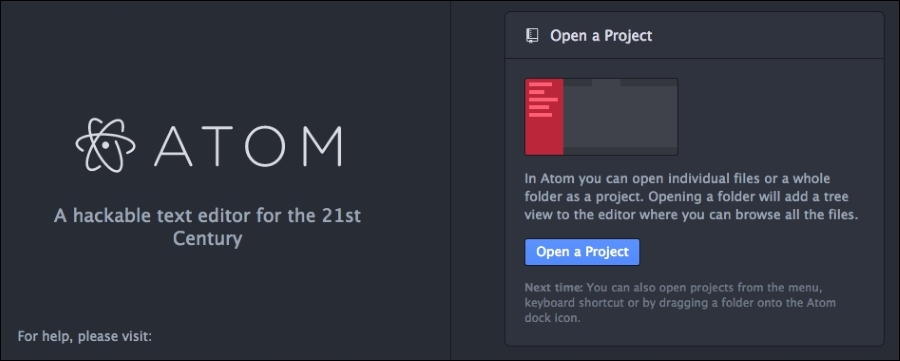This screenshot has width=900, height=361.
Task: Click the red tree view sidebar in illustration
Action: (544, 117)
